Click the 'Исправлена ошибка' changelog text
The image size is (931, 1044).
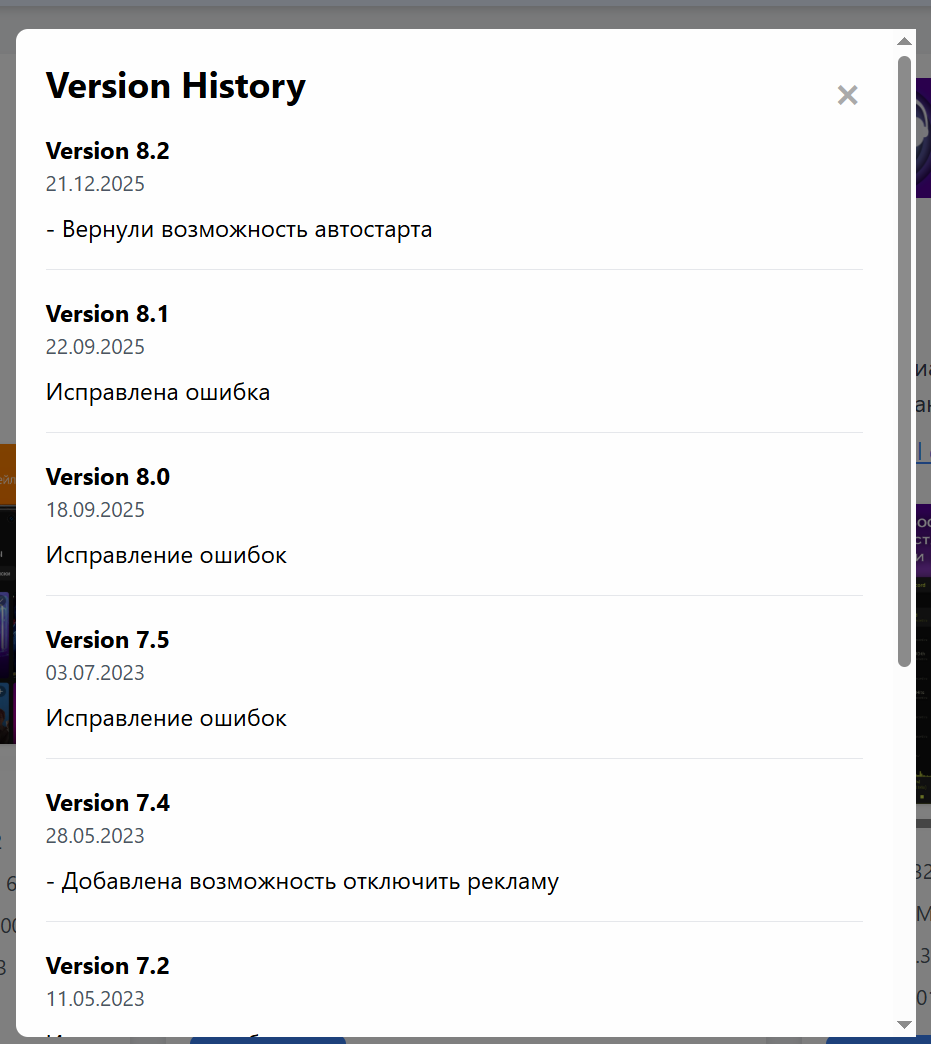[158, 392]
